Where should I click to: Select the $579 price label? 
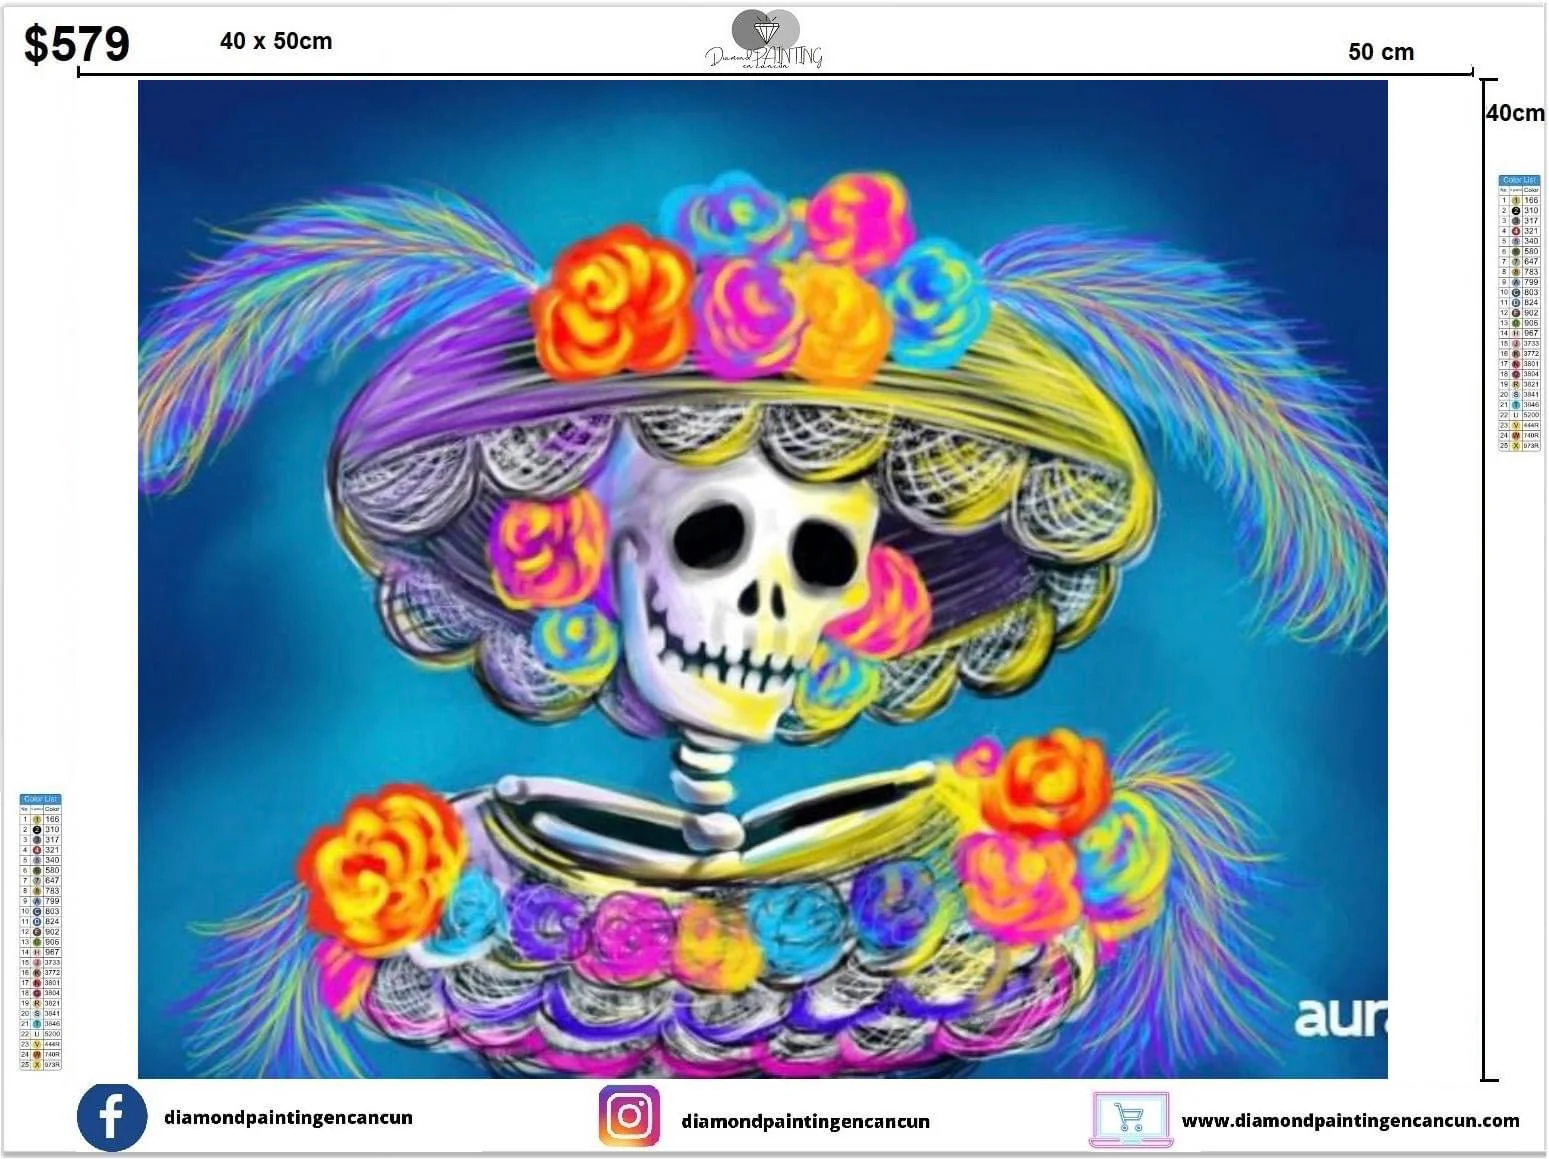(77, 44)
